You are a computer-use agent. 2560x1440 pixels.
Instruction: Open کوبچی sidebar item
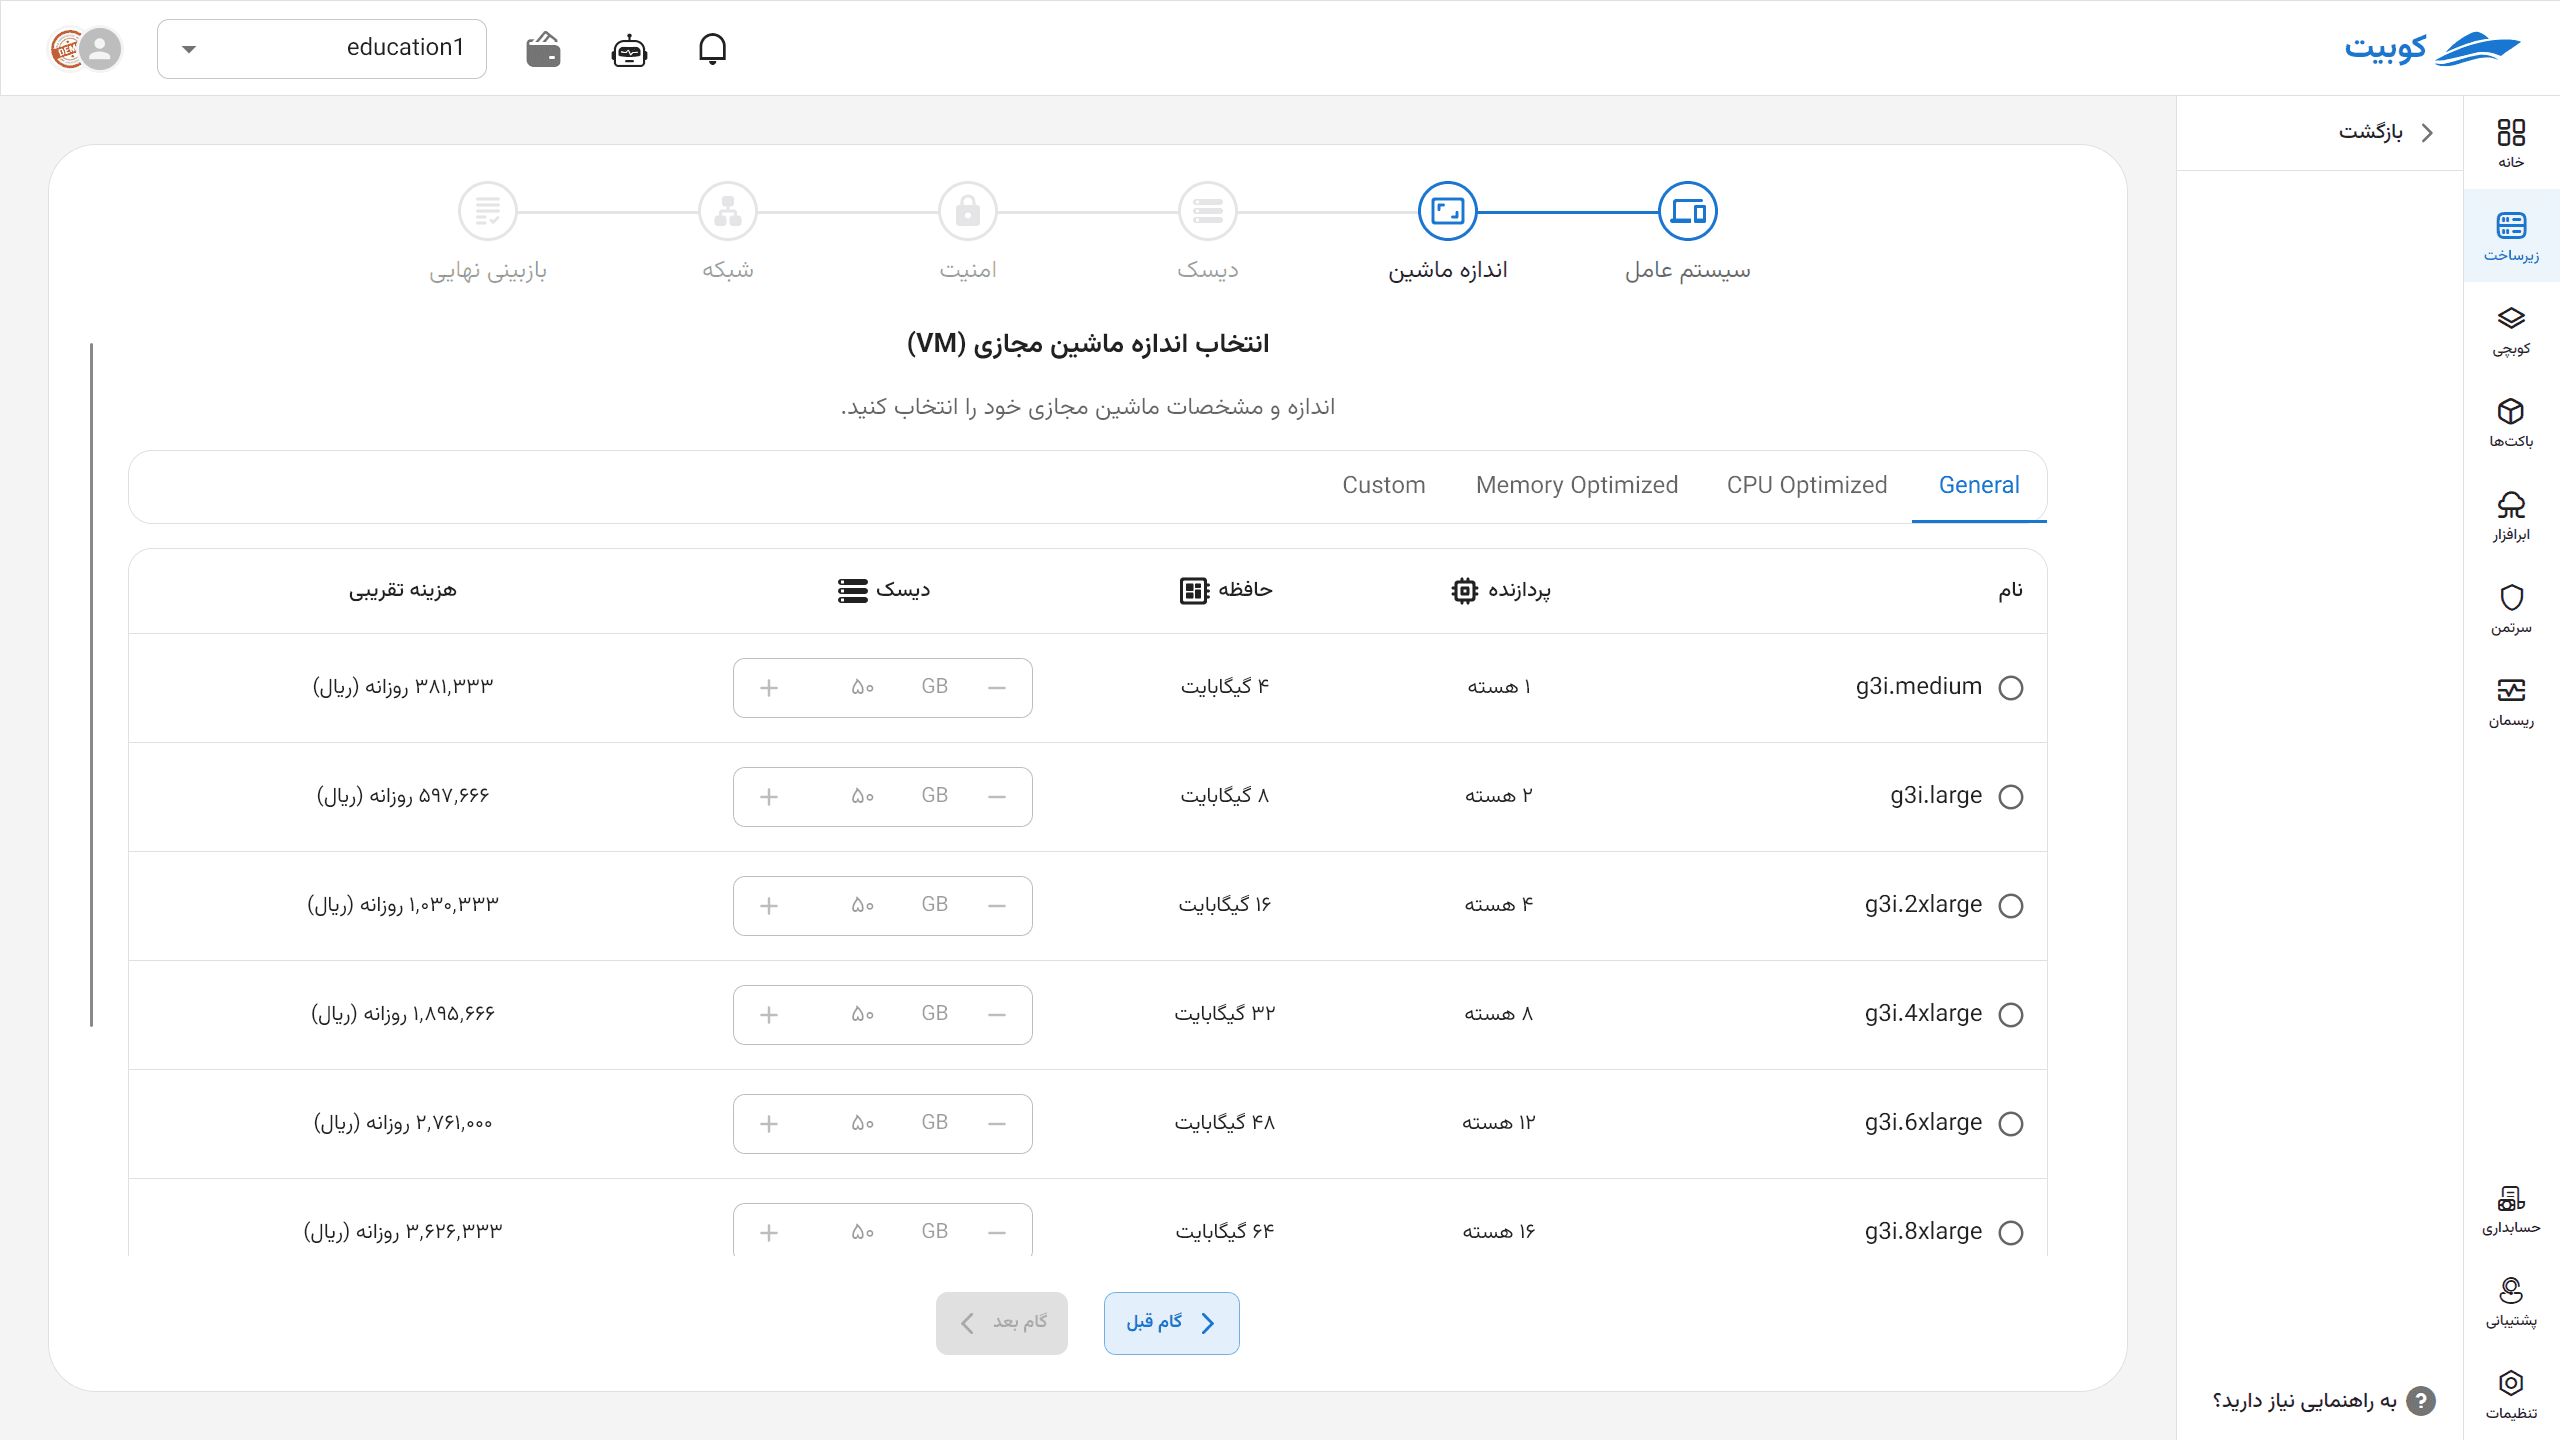2511,330
